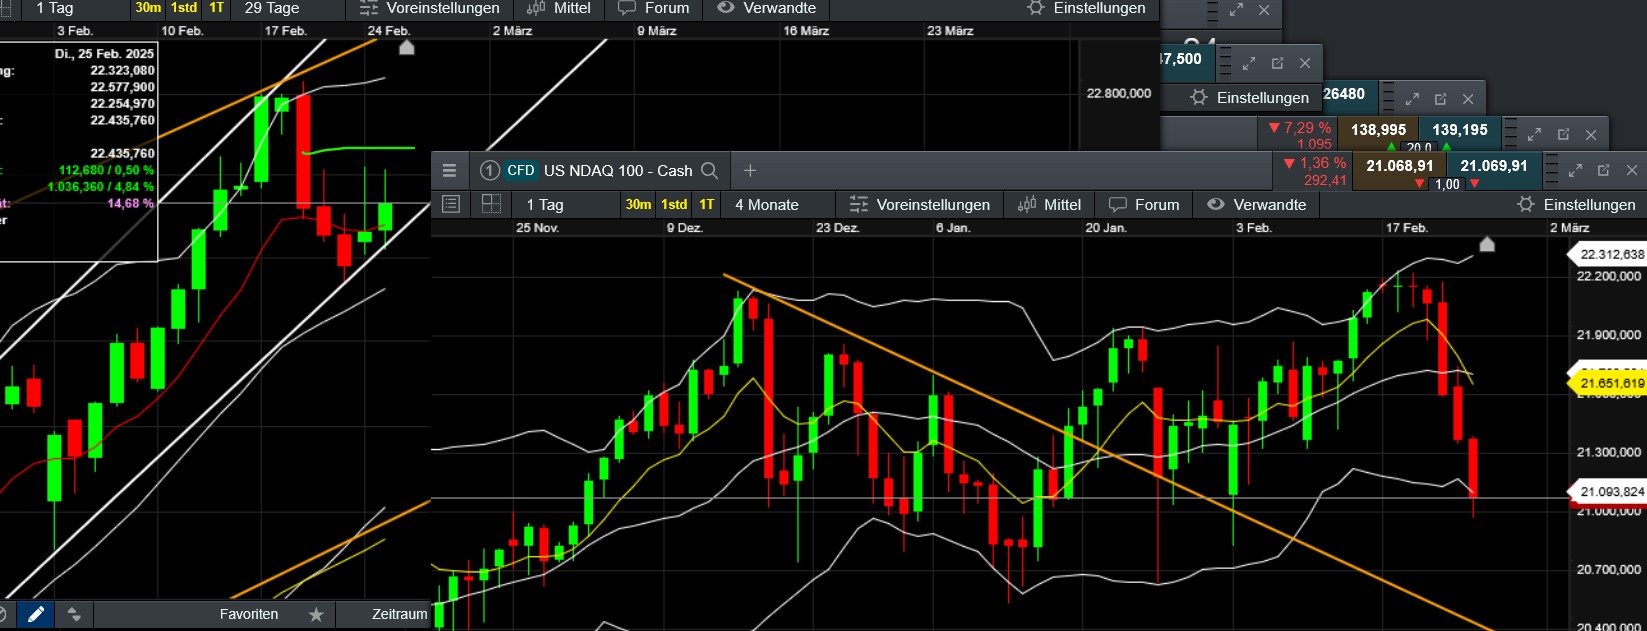Image resolution: width=1647 pixels, height=631 pixels.
Task: Open Einstellungen of the 7,500 window
Action: (1250, 98)
